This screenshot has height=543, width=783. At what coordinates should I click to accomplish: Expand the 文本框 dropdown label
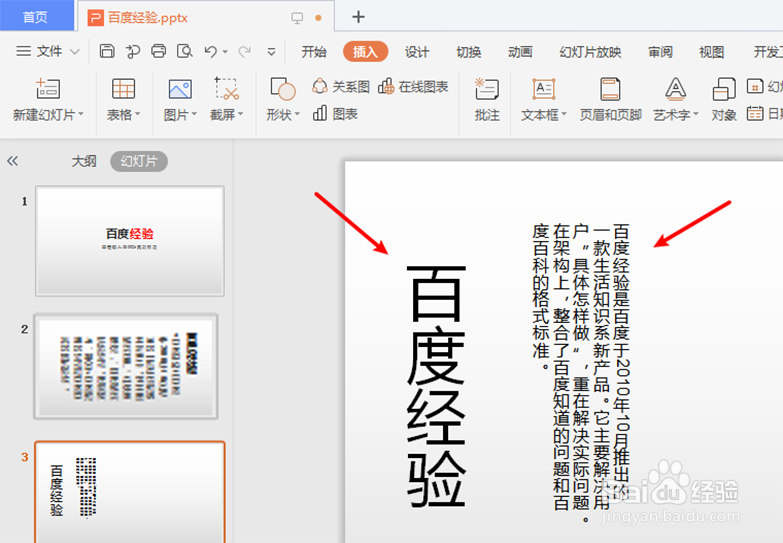click(543, 115)
